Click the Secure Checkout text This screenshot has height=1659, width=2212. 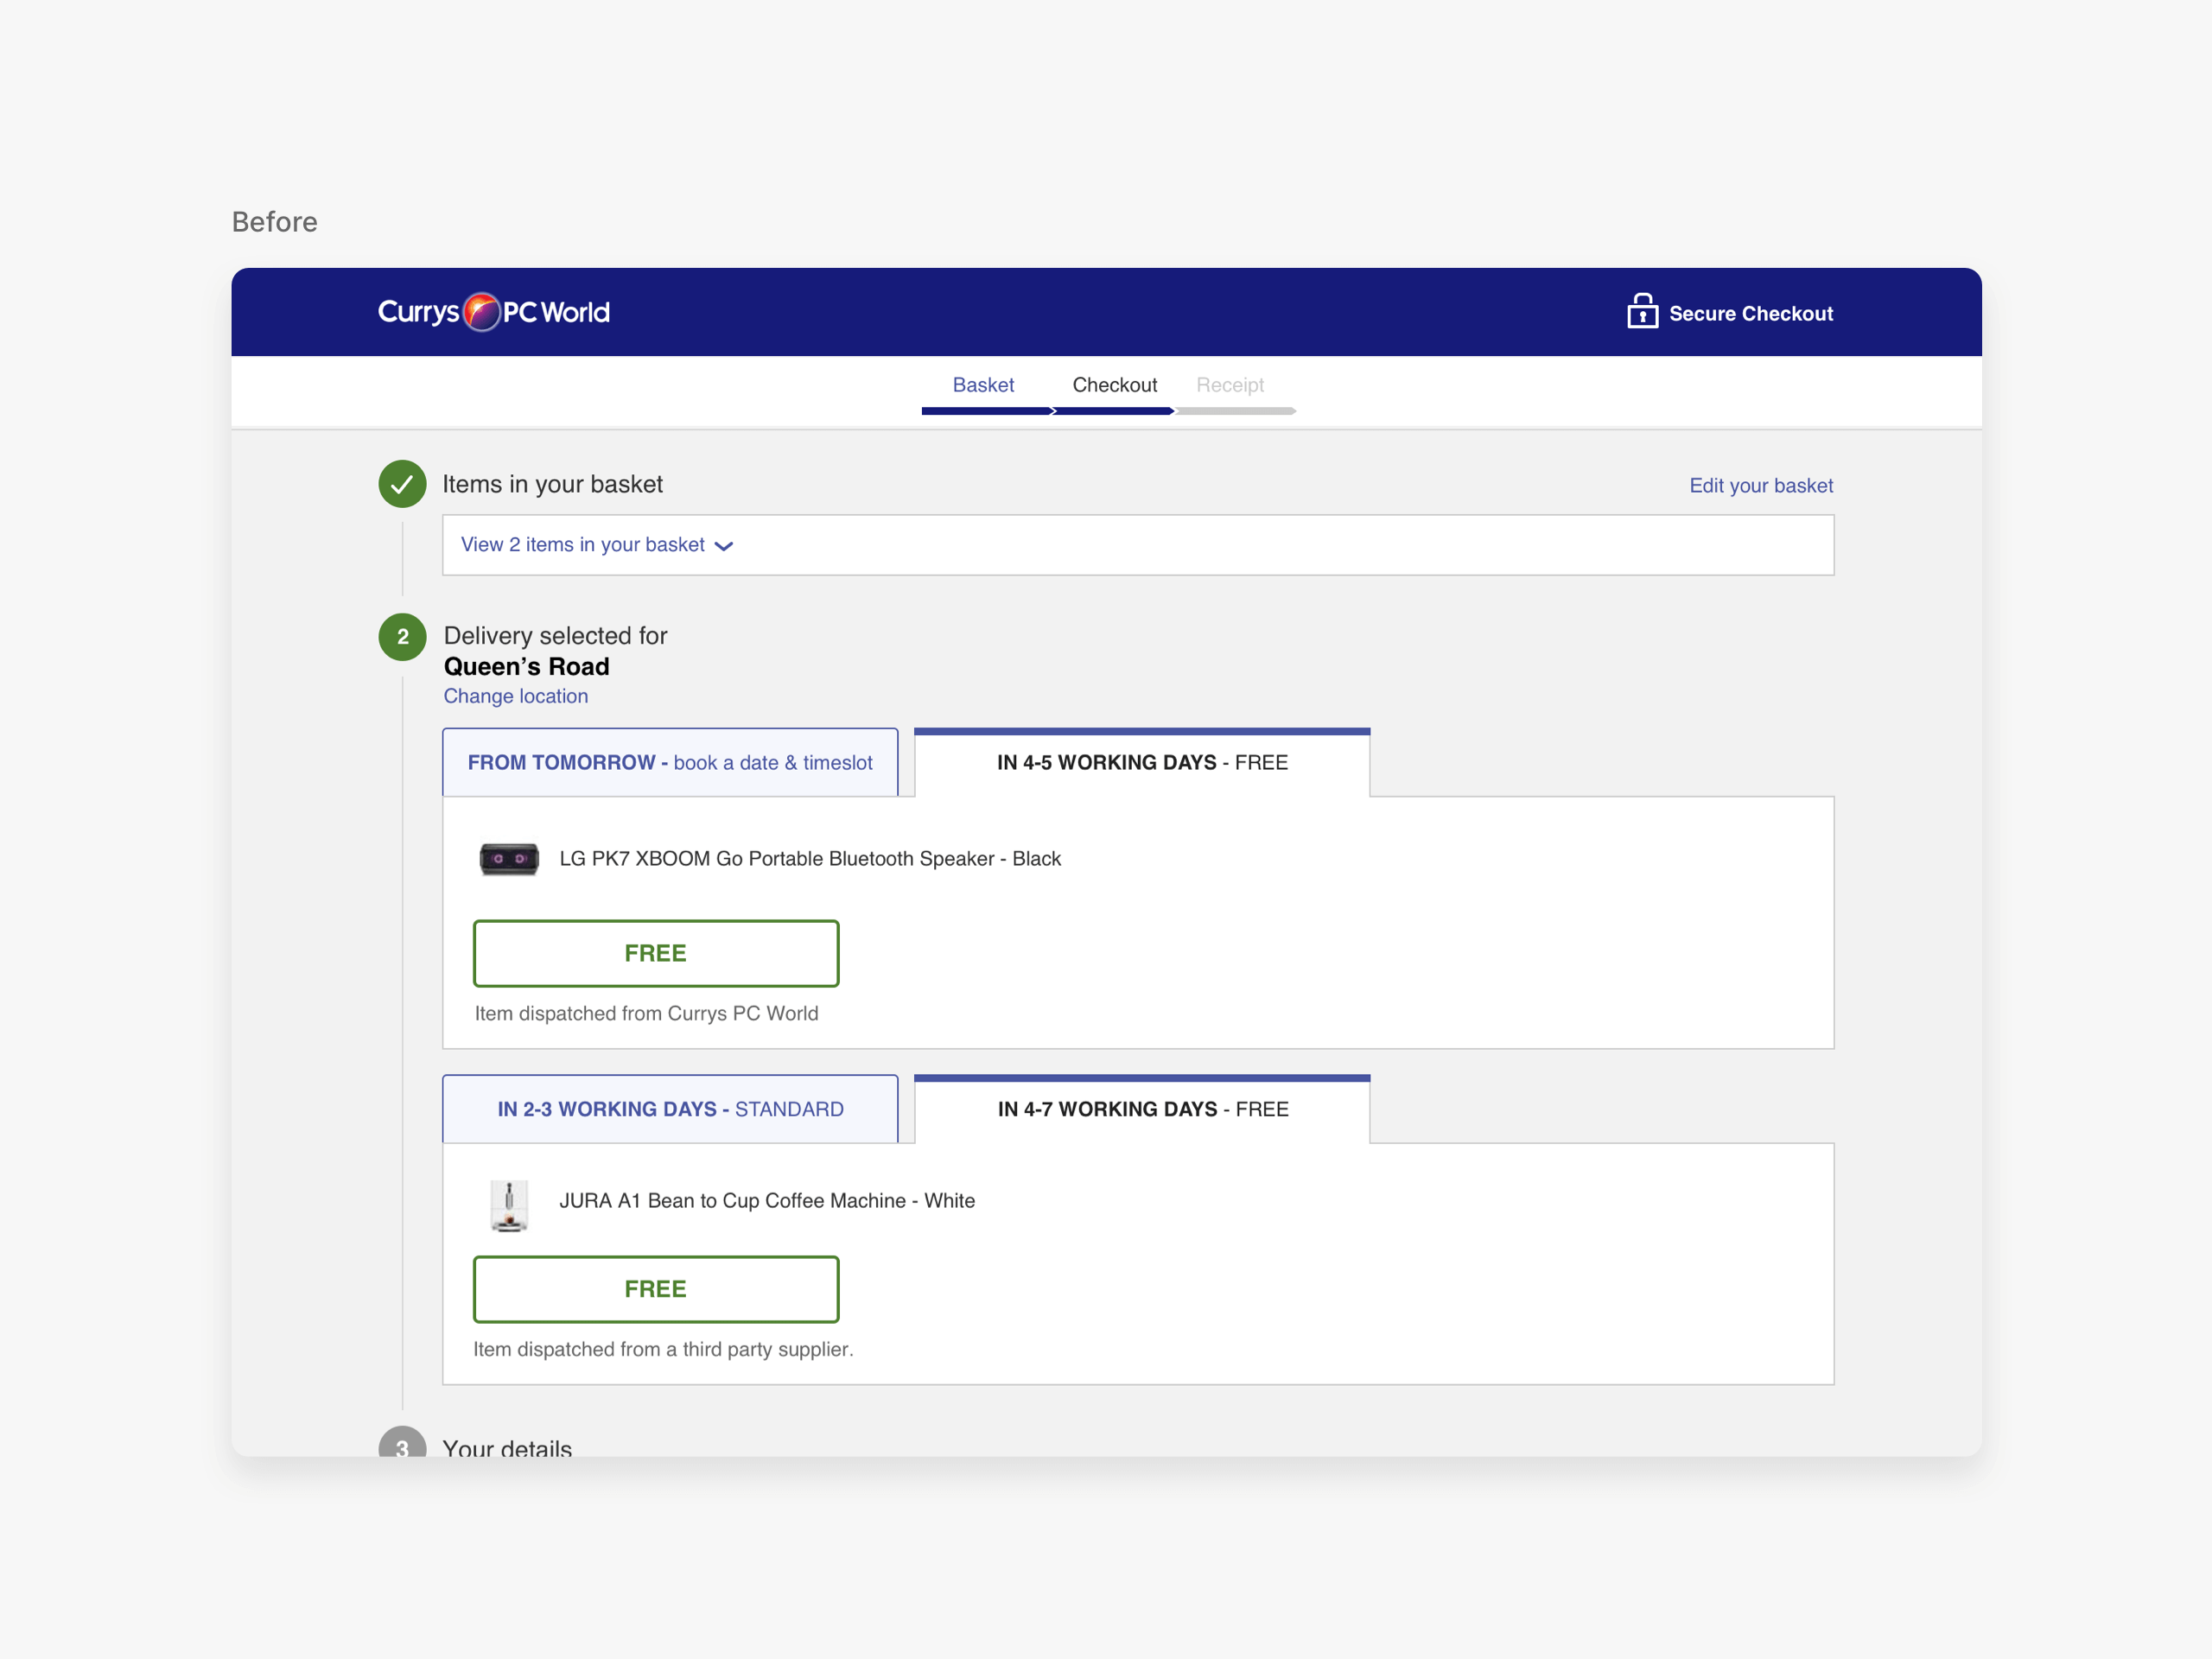(1750, 314)
